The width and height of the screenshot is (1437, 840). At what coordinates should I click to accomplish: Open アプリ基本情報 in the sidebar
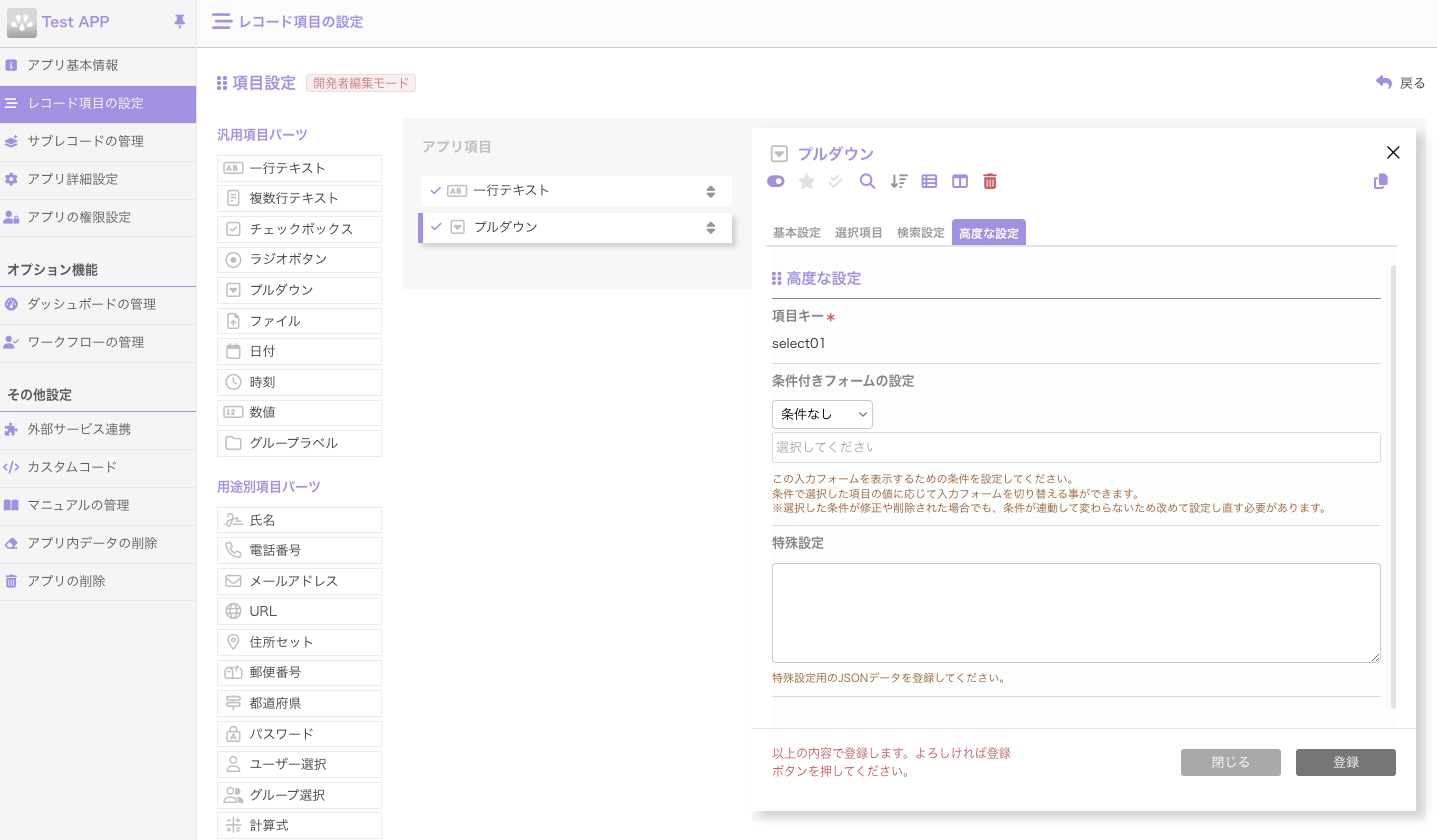98,65
